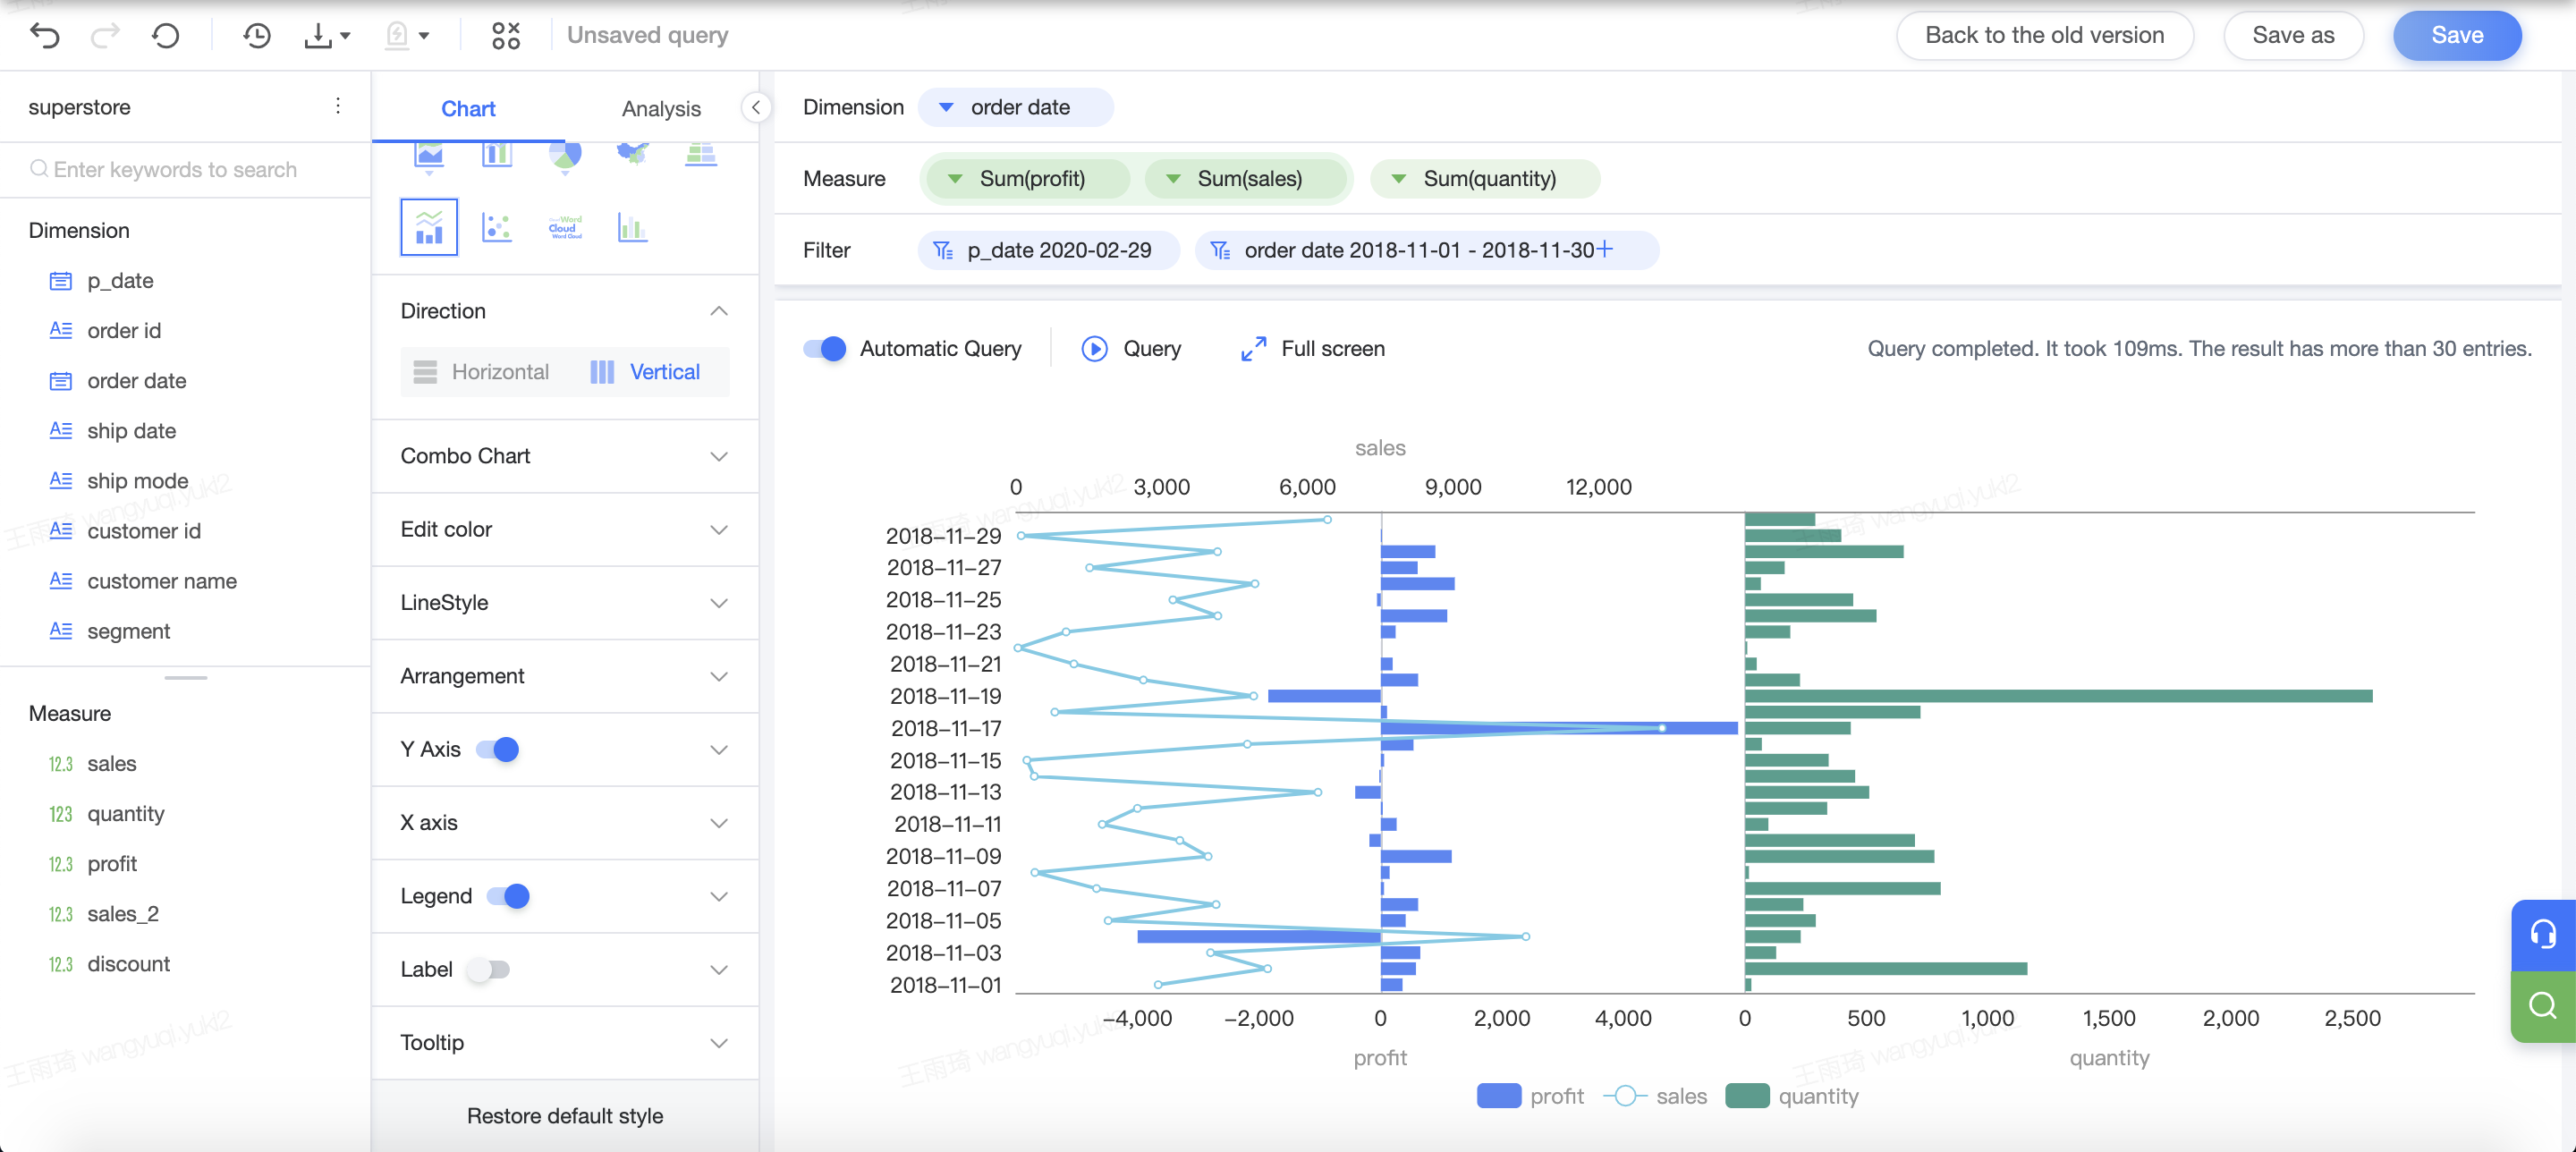
Task: Toggle the Y Axis switch
Action: [x=497, y=749]
